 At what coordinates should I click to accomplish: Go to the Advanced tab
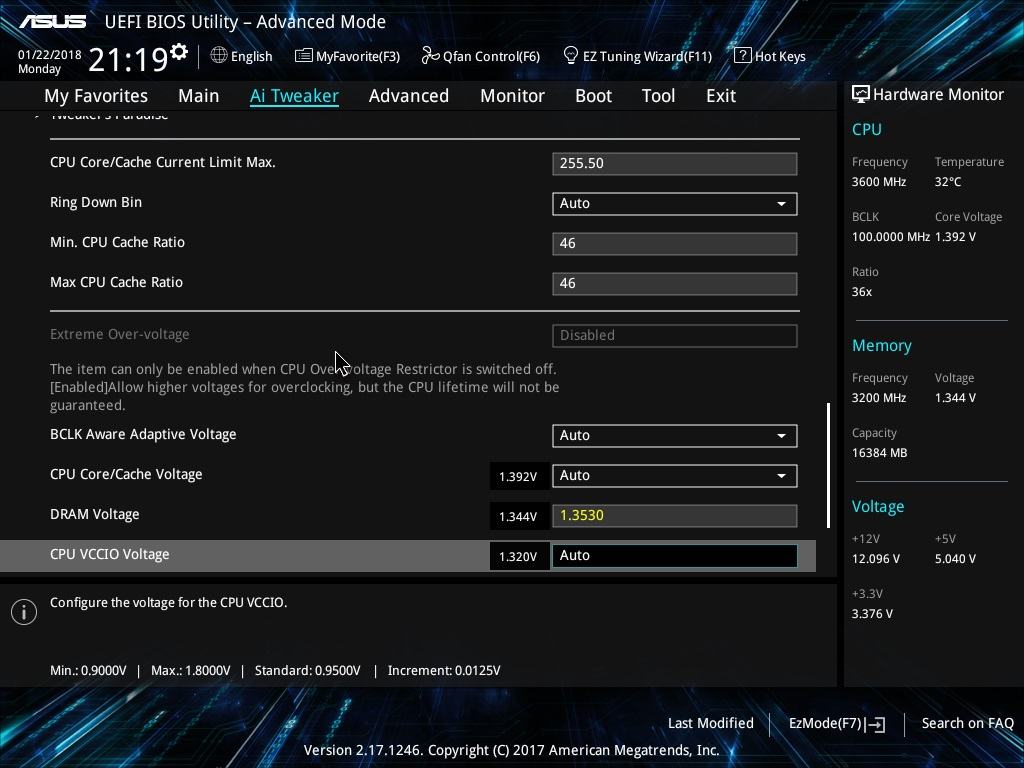point(409,96)
